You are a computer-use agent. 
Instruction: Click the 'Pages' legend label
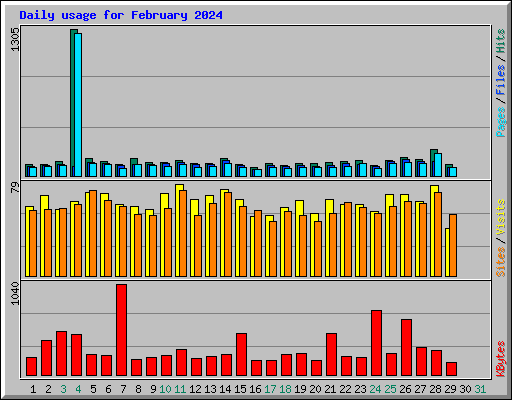(x=501, y=122)
